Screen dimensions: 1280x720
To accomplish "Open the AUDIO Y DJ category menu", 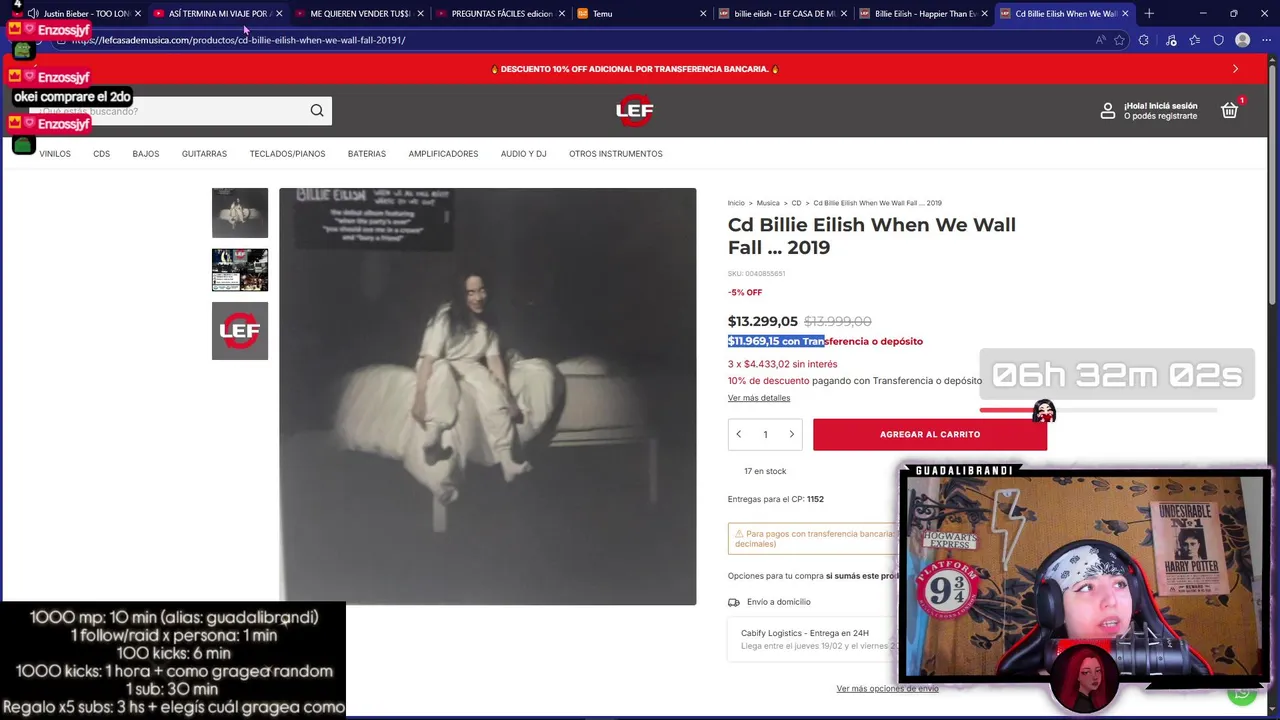I will click(x=523, y=154).
